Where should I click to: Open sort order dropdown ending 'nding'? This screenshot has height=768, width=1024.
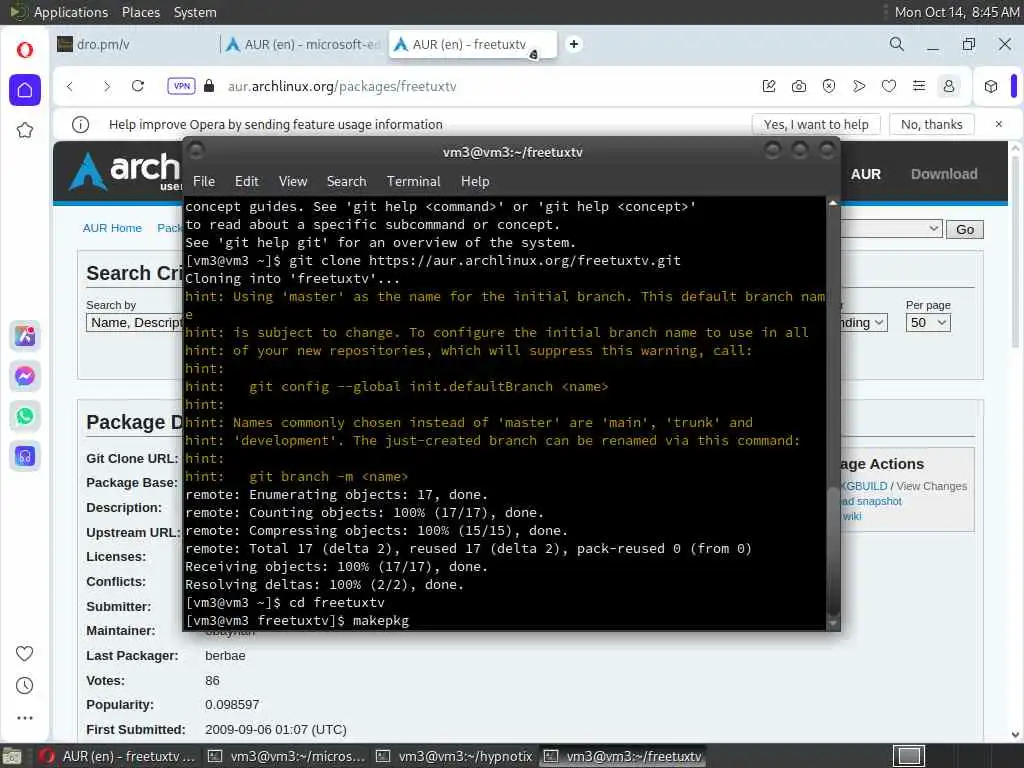coord(863,323)
